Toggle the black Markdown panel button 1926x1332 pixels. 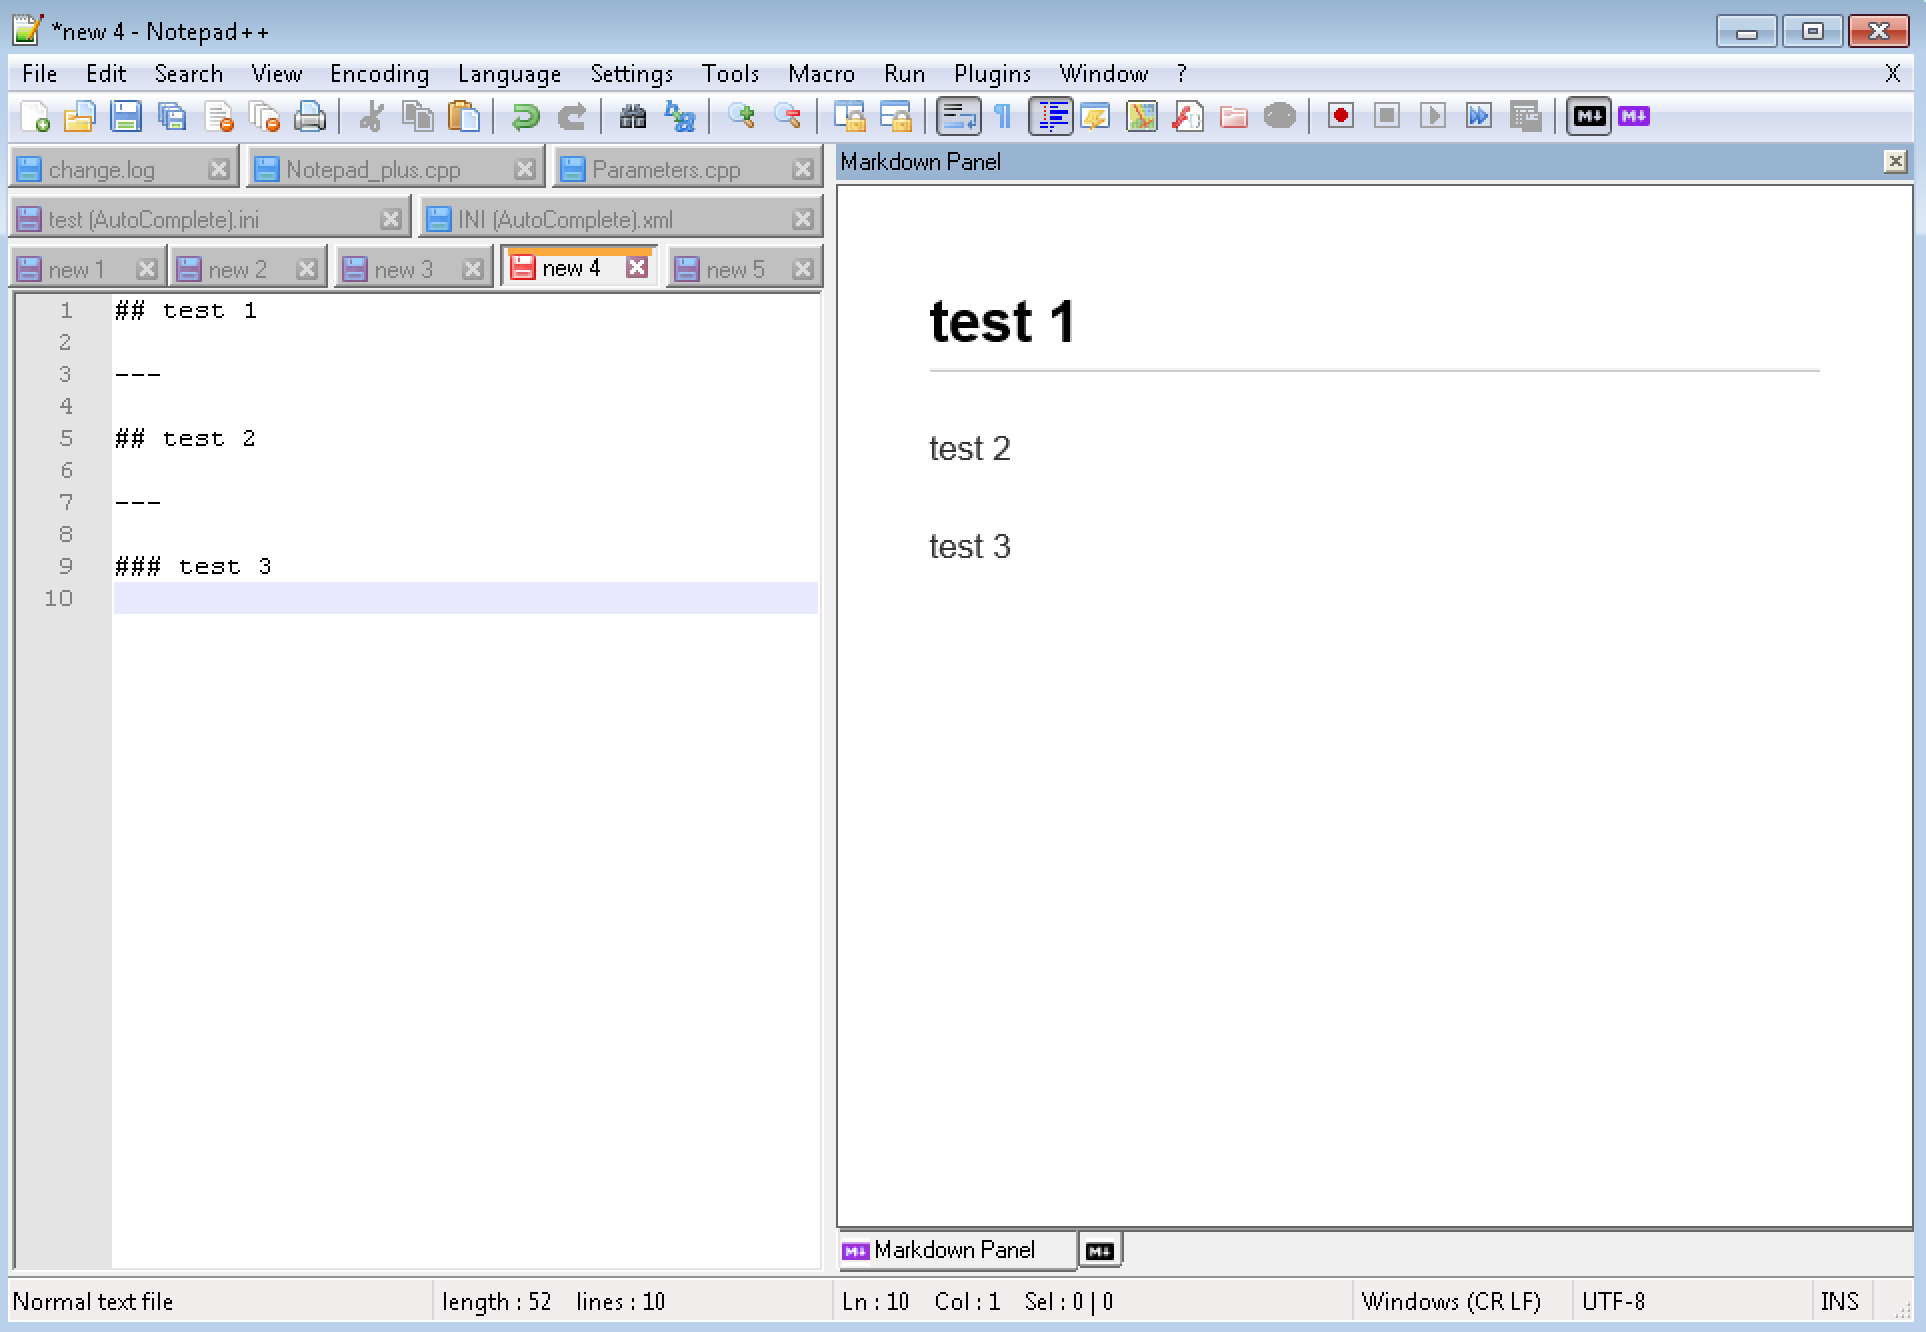pos(1589,117)
